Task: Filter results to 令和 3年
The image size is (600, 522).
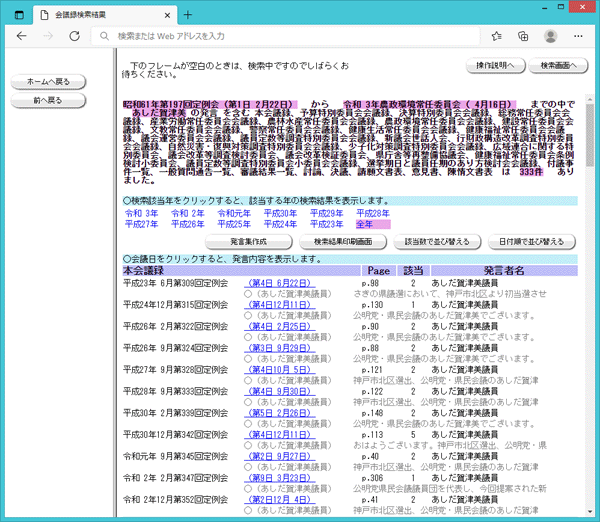Action: pos(141,213)
